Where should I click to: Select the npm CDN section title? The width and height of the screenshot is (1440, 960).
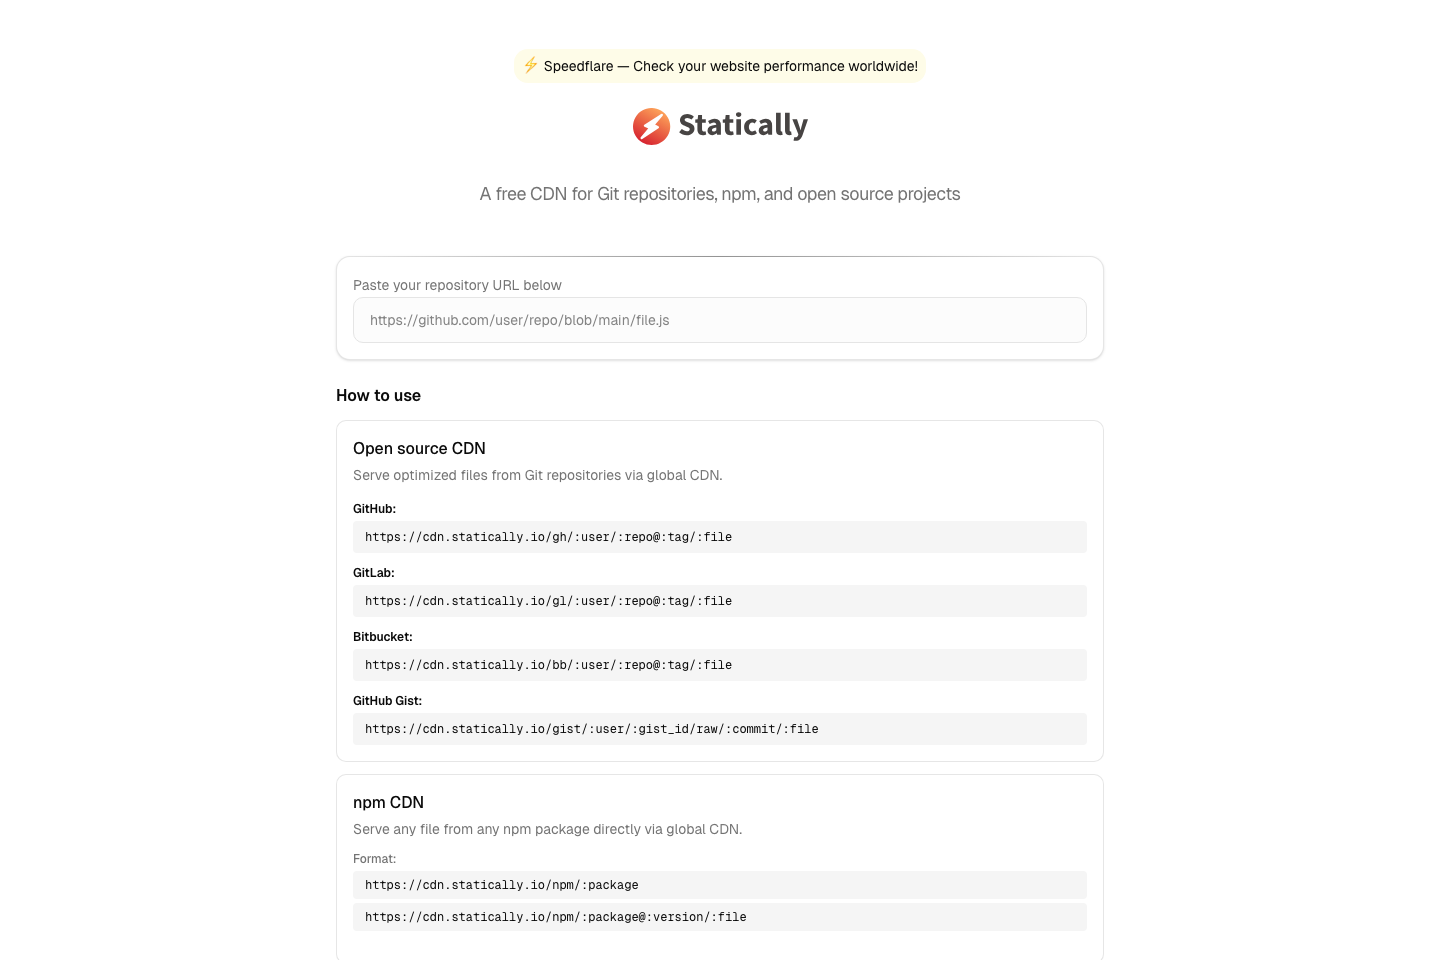pyautogui.click(x=388, y=802)
